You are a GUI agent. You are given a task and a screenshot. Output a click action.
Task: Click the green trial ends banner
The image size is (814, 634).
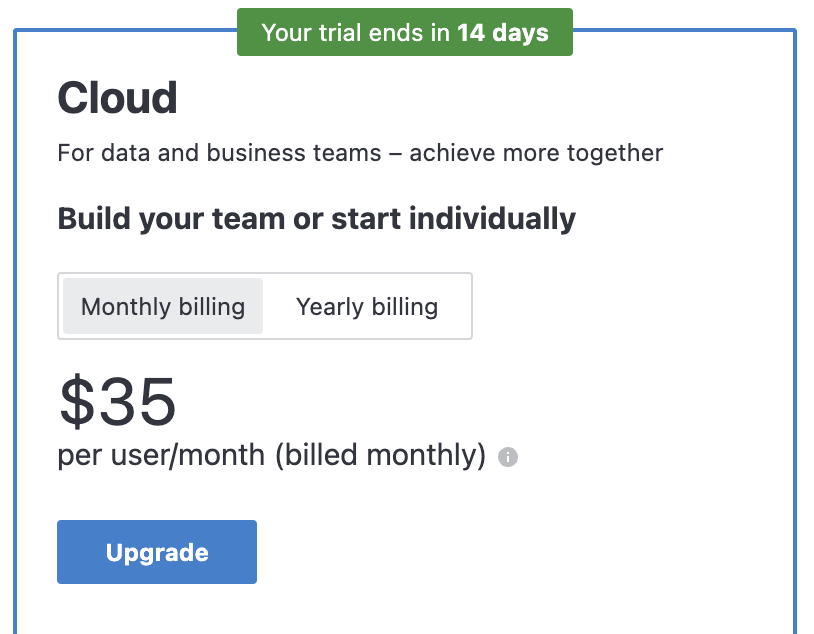404,32
